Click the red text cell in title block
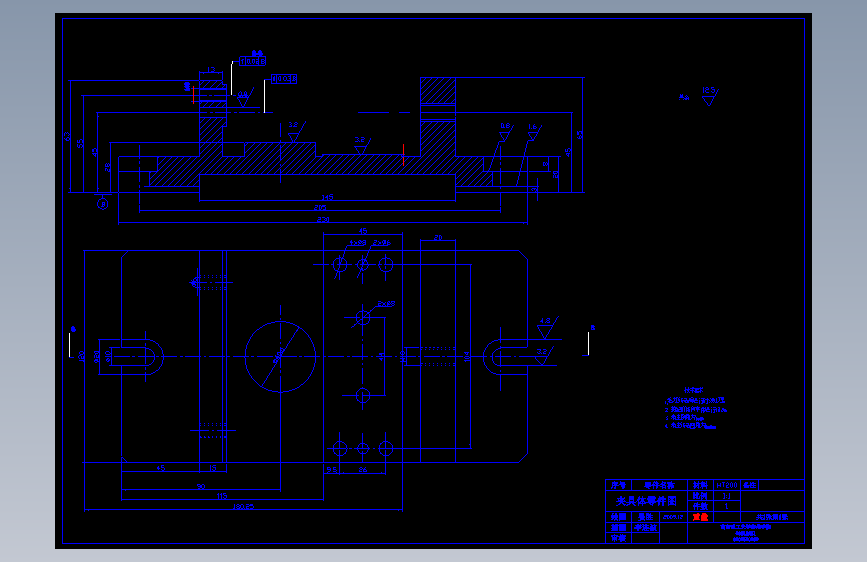The width and height of the screenshot is (867, 562). [701, 517]
